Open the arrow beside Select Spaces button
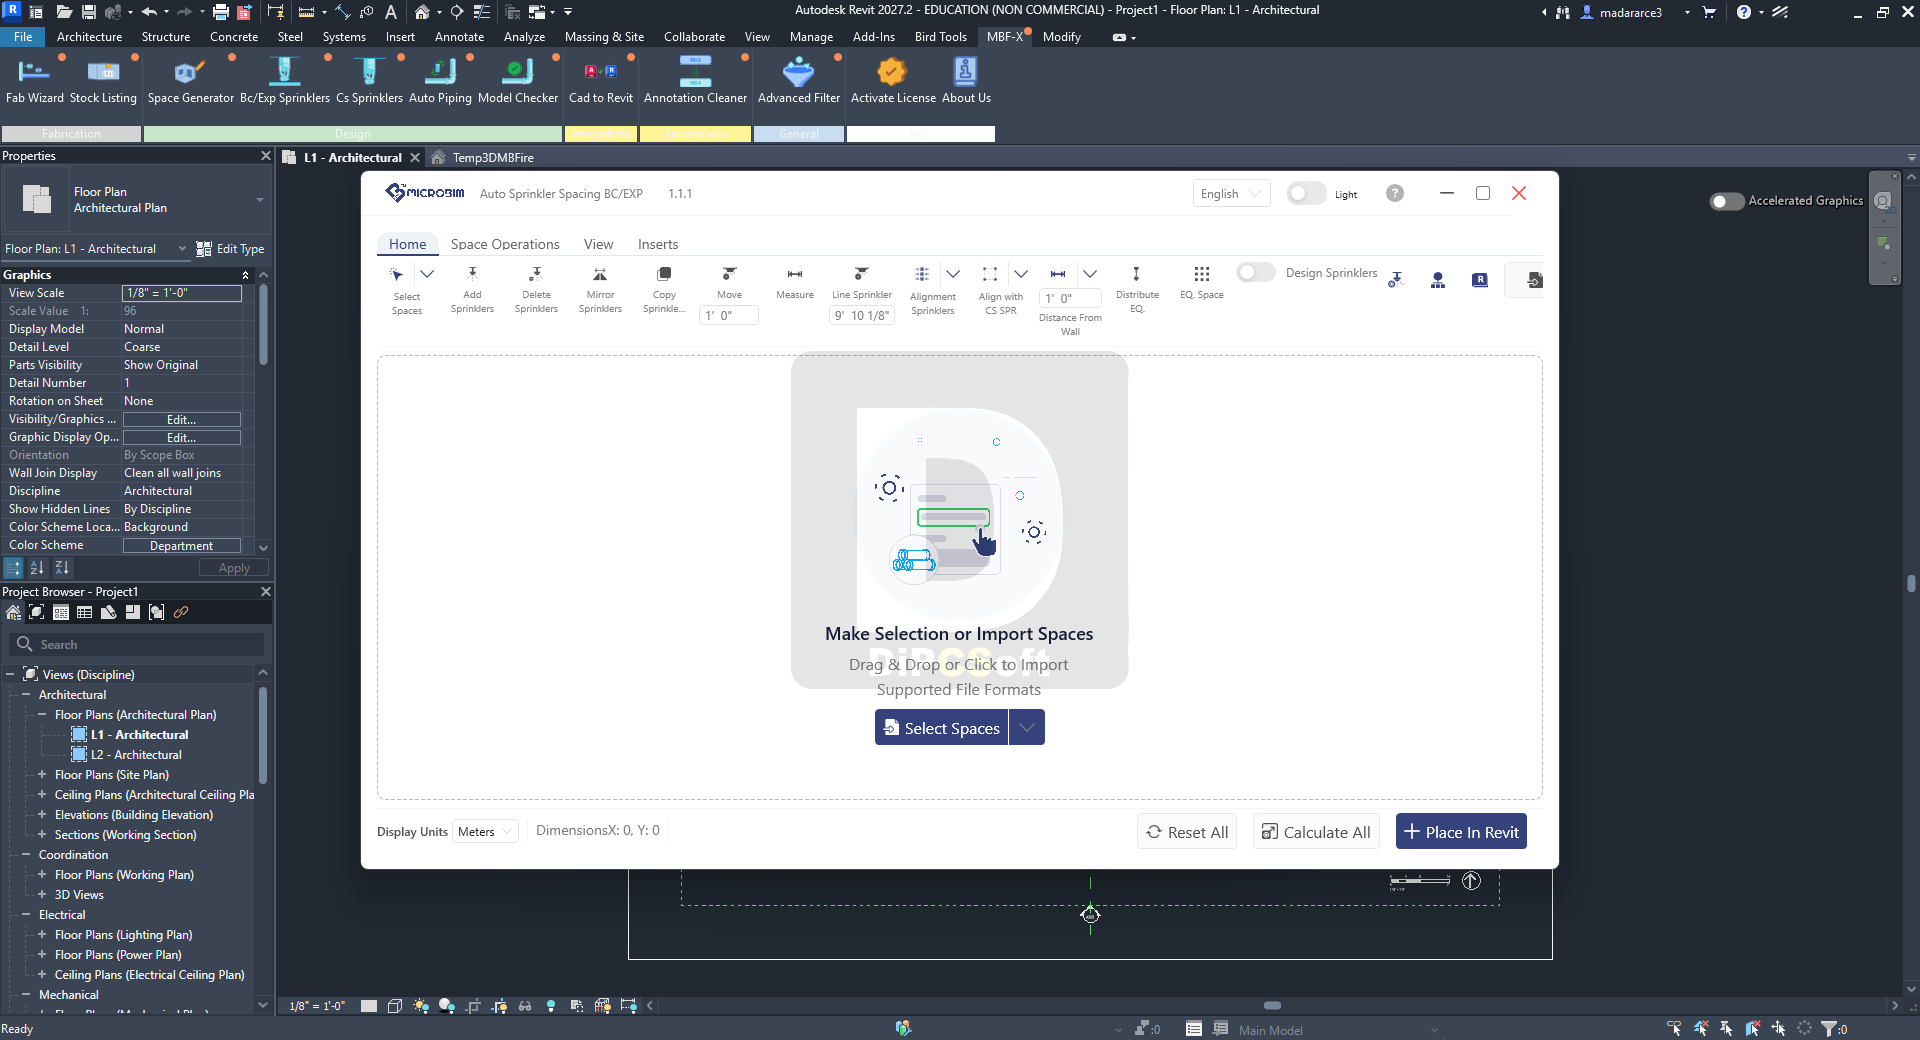This screenshot has width=1920, height=1040. pyautogui.click(x=1027, y=727)
